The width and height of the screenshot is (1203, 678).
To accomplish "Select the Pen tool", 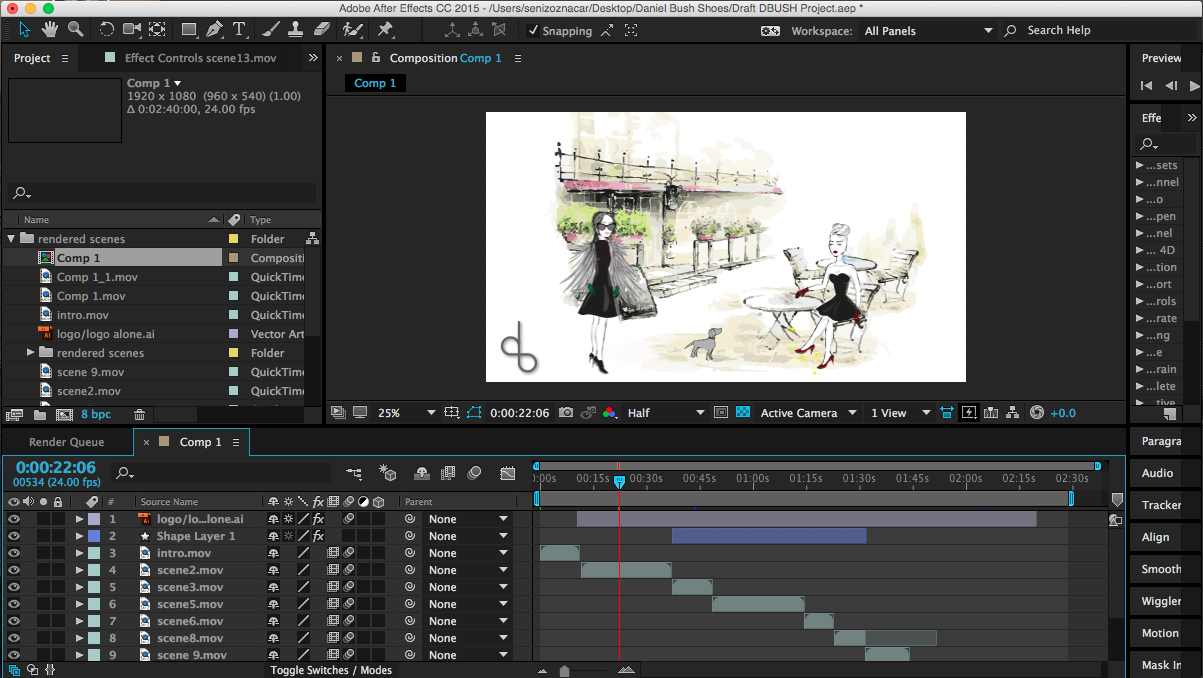I will pyautogui.click(x=215, y=29).
